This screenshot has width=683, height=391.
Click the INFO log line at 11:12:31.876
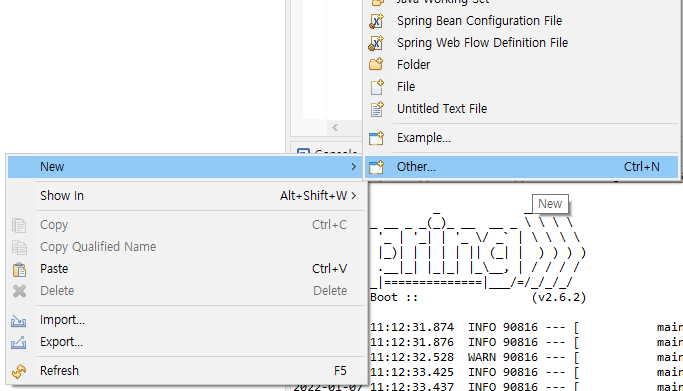(x=526, y=342)
